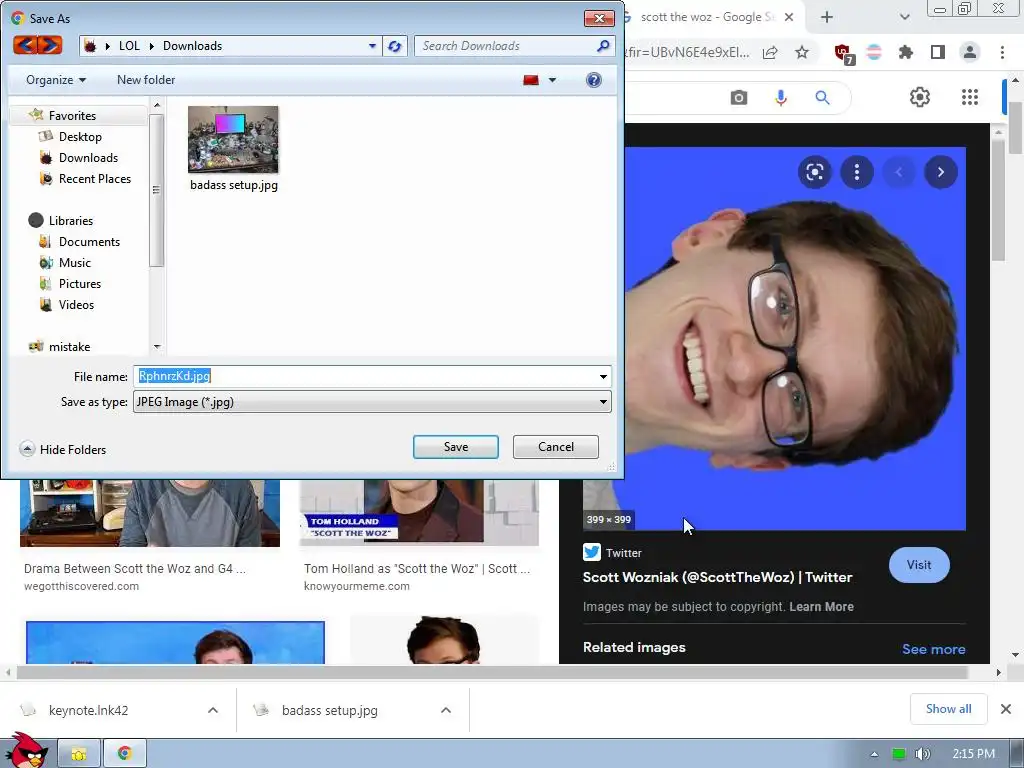
Task: Expand the File name dropdown arrow
Action: pyautogui.click(x=603, y=377)
